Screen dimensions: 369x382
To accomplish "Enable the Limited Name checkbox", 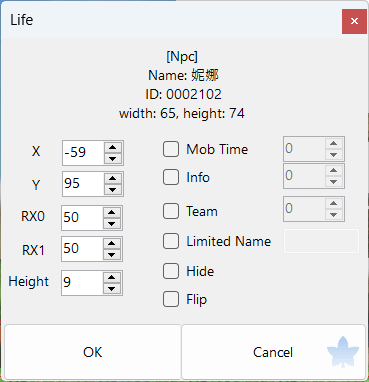I will click(x=171, y=241).
